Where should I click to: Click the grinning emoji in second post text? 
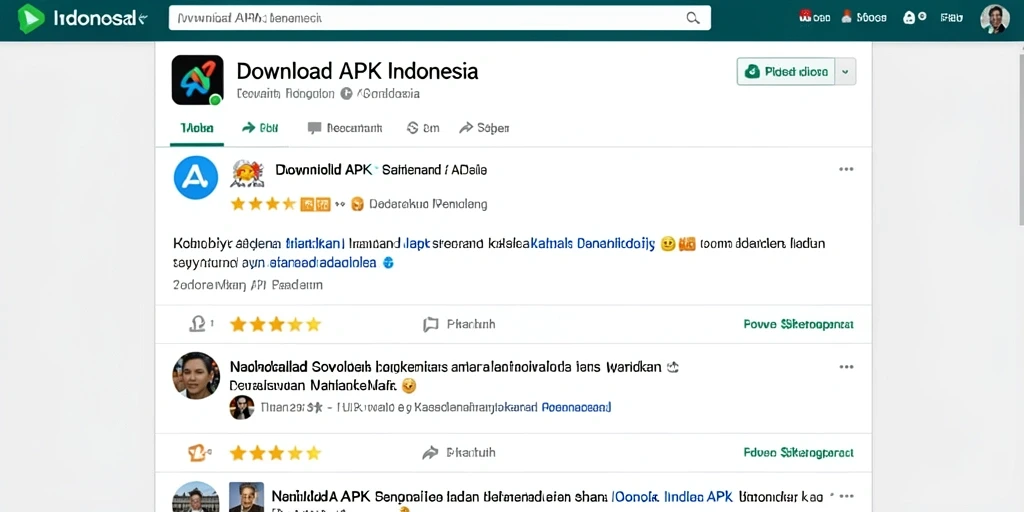[x=409, y=385]
